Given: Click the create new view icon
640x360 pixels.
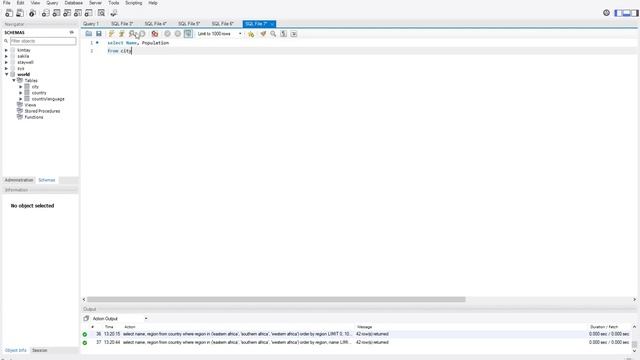Looking at the screenshot, I should (67, 13).
